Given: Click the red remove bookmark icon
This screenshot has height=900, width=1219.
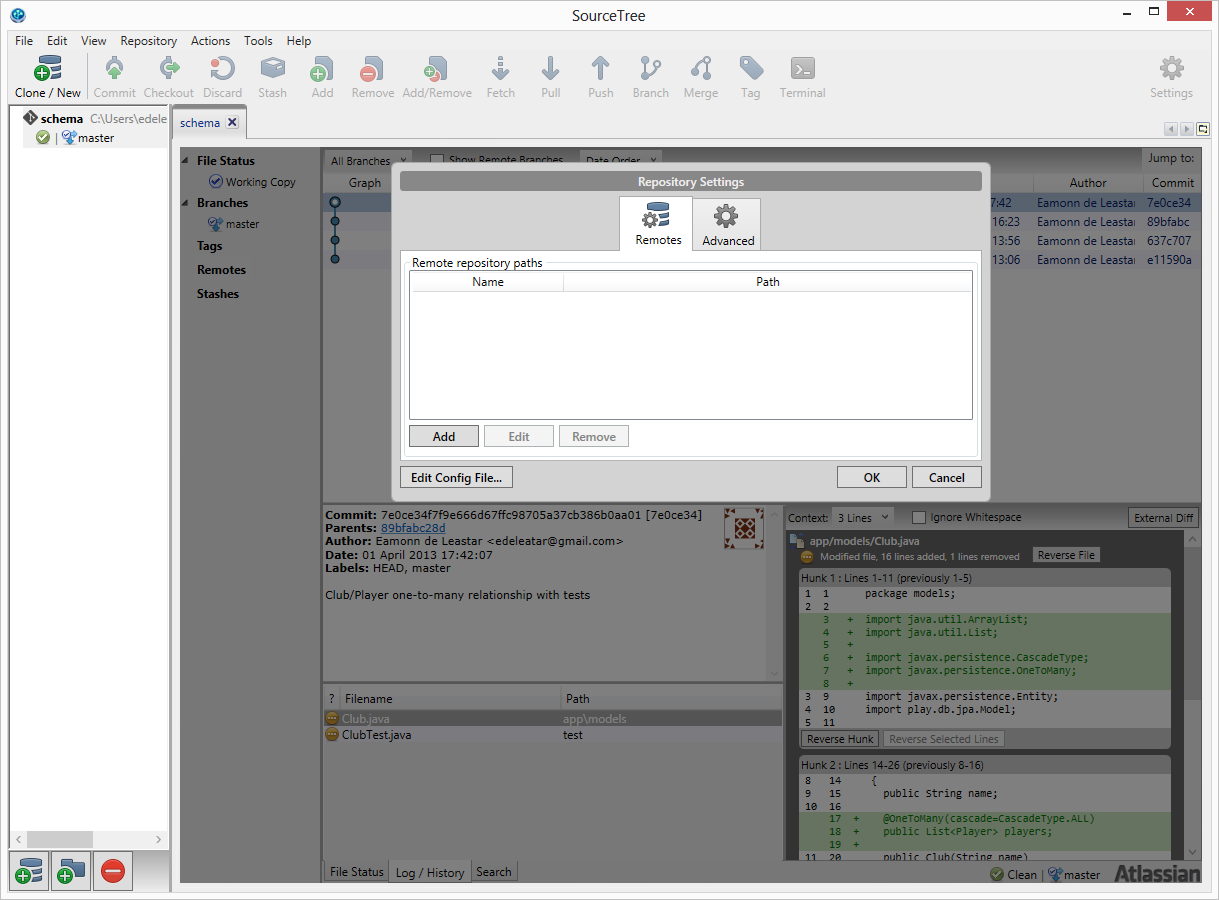Looking at the screenshot, I should coord(113,871).
